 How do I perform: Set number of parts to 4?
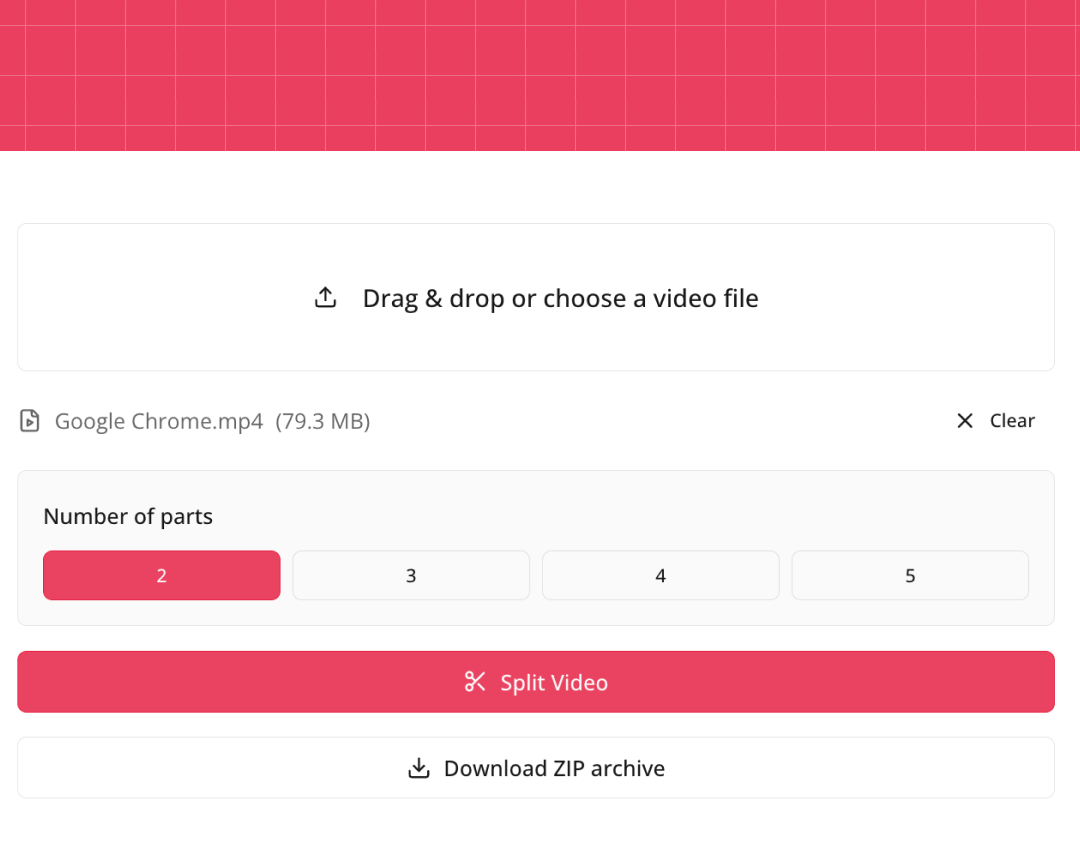point(660,575)
